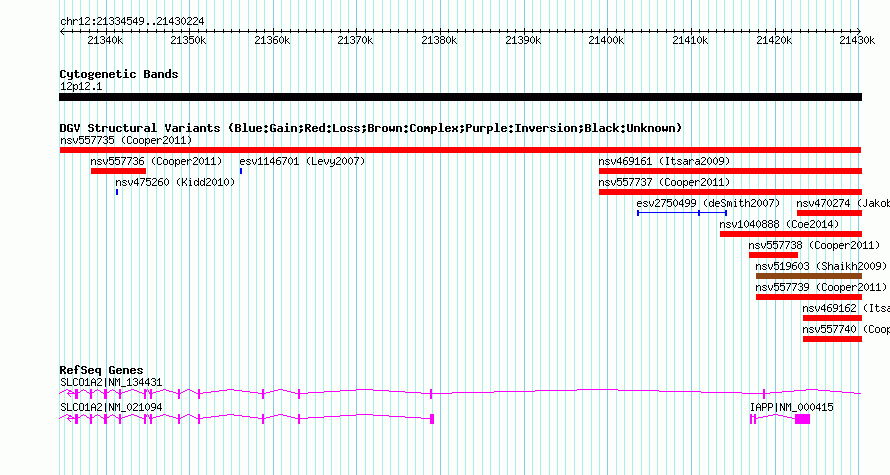Select small blue mark under nsv475260
Image resolution: width=890 pixels, height=475 pixels.
coord(117,192)
